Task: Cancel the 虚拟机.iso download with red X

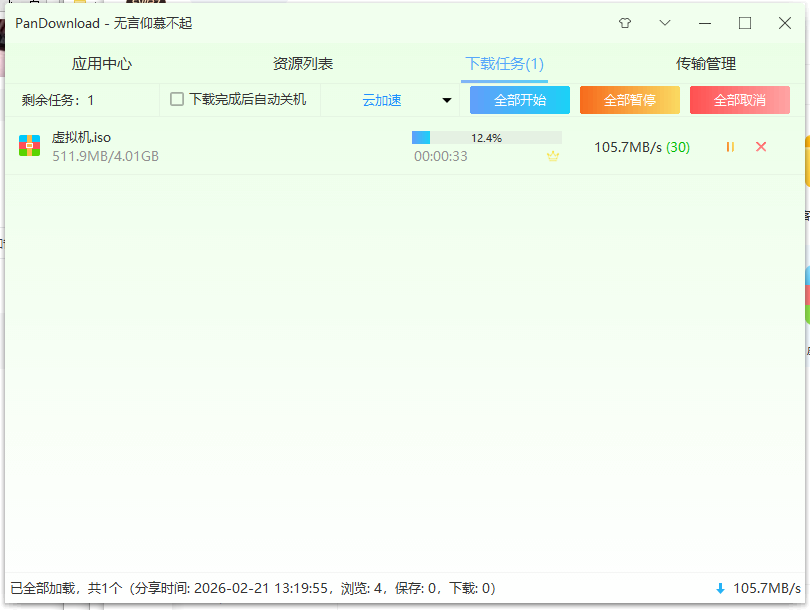Action: 761,146
